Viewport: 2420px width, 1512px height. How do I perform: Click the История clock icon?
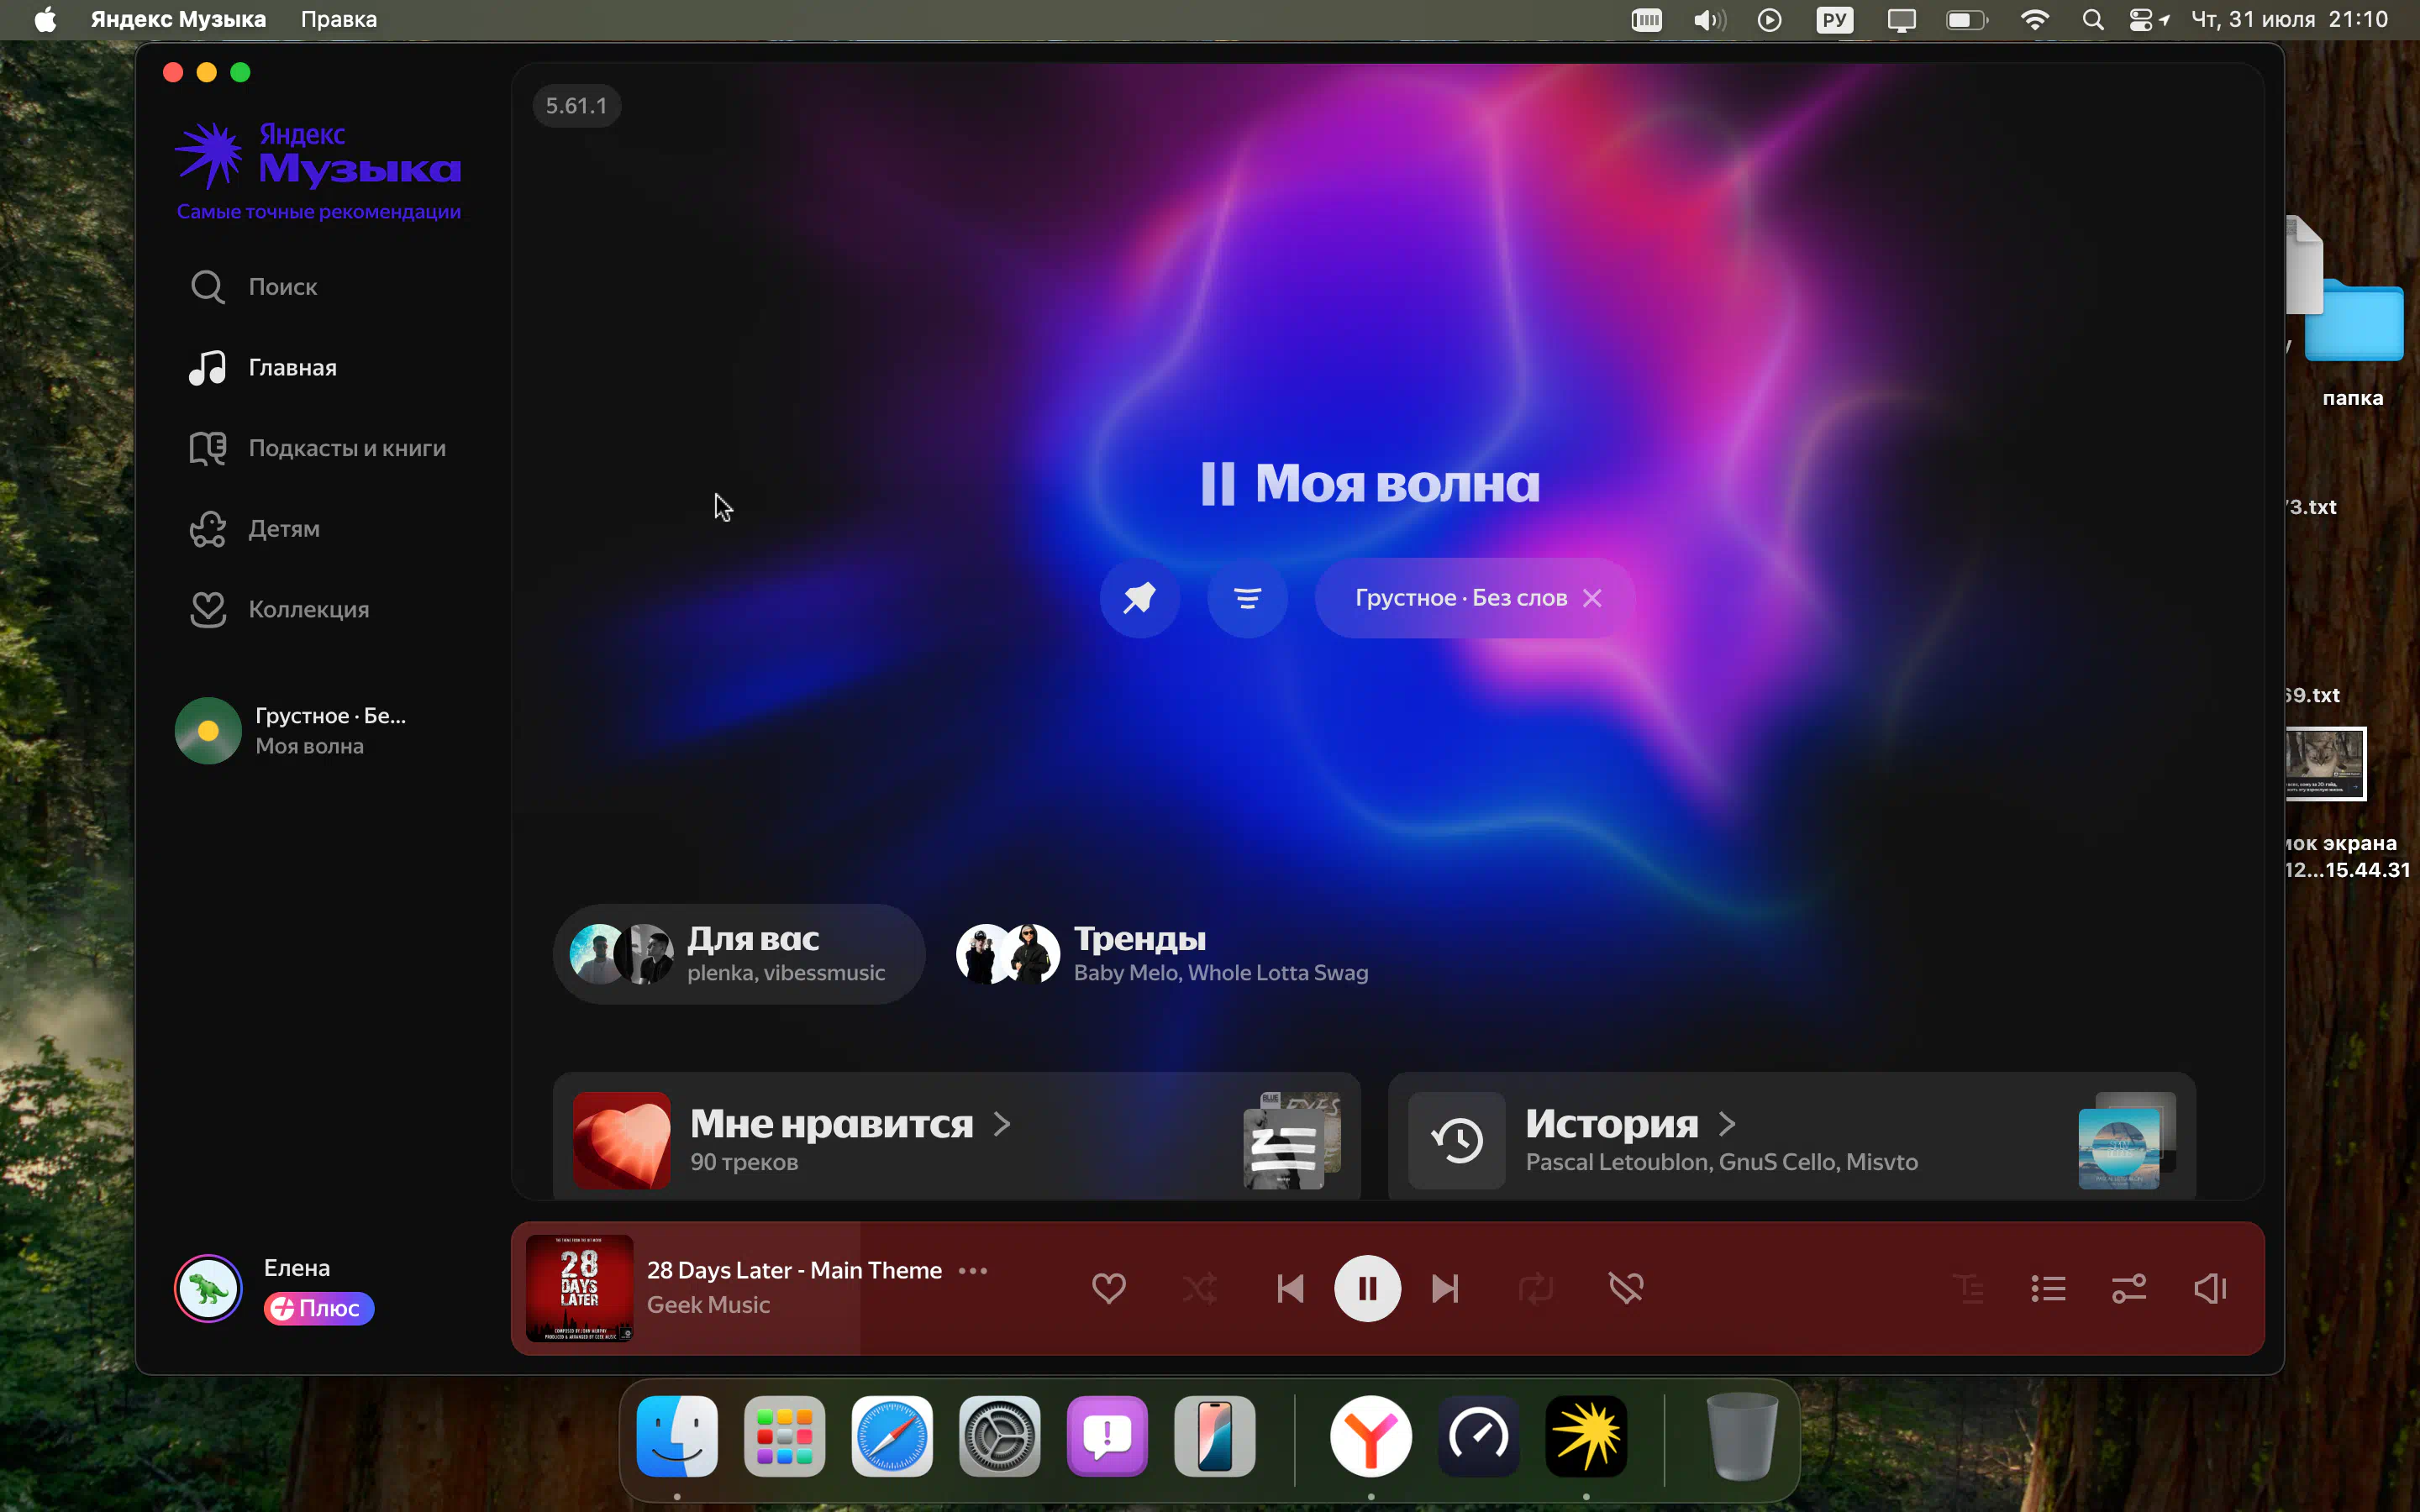[x=1456, y=1140]
